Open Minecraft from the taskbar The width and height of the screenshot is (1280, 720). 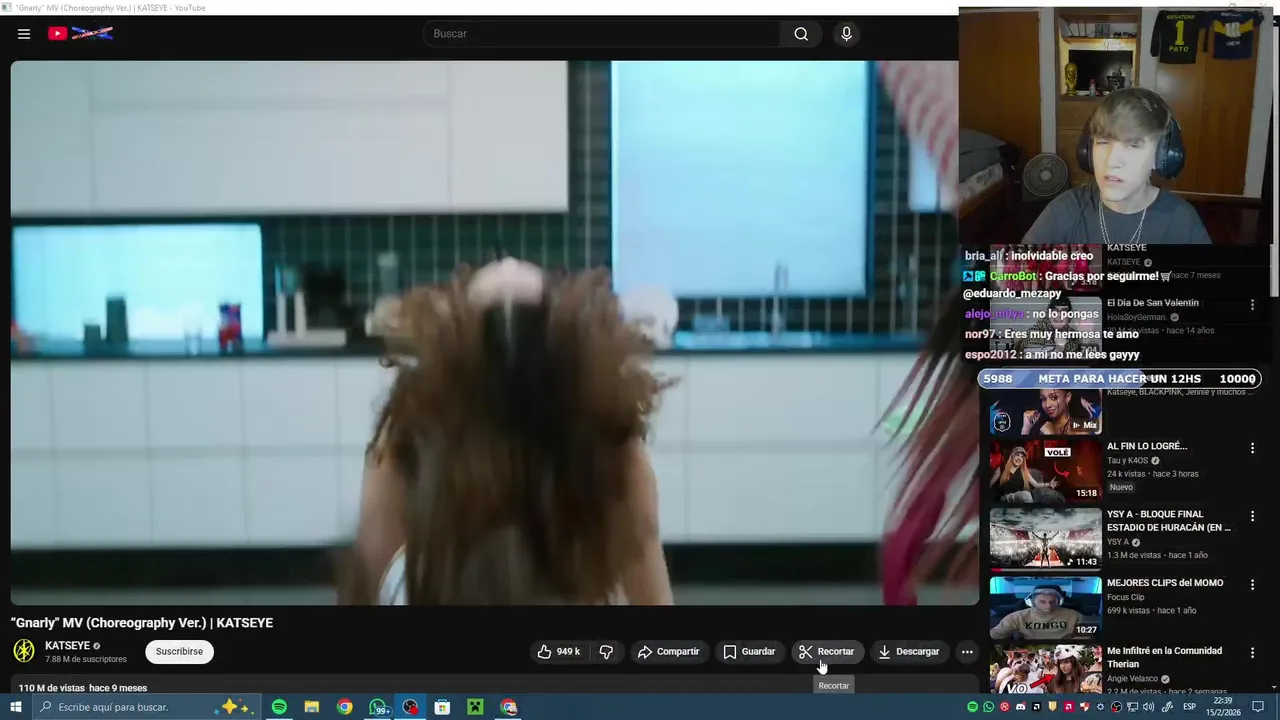pyautogui.click(x=476, y=707)
